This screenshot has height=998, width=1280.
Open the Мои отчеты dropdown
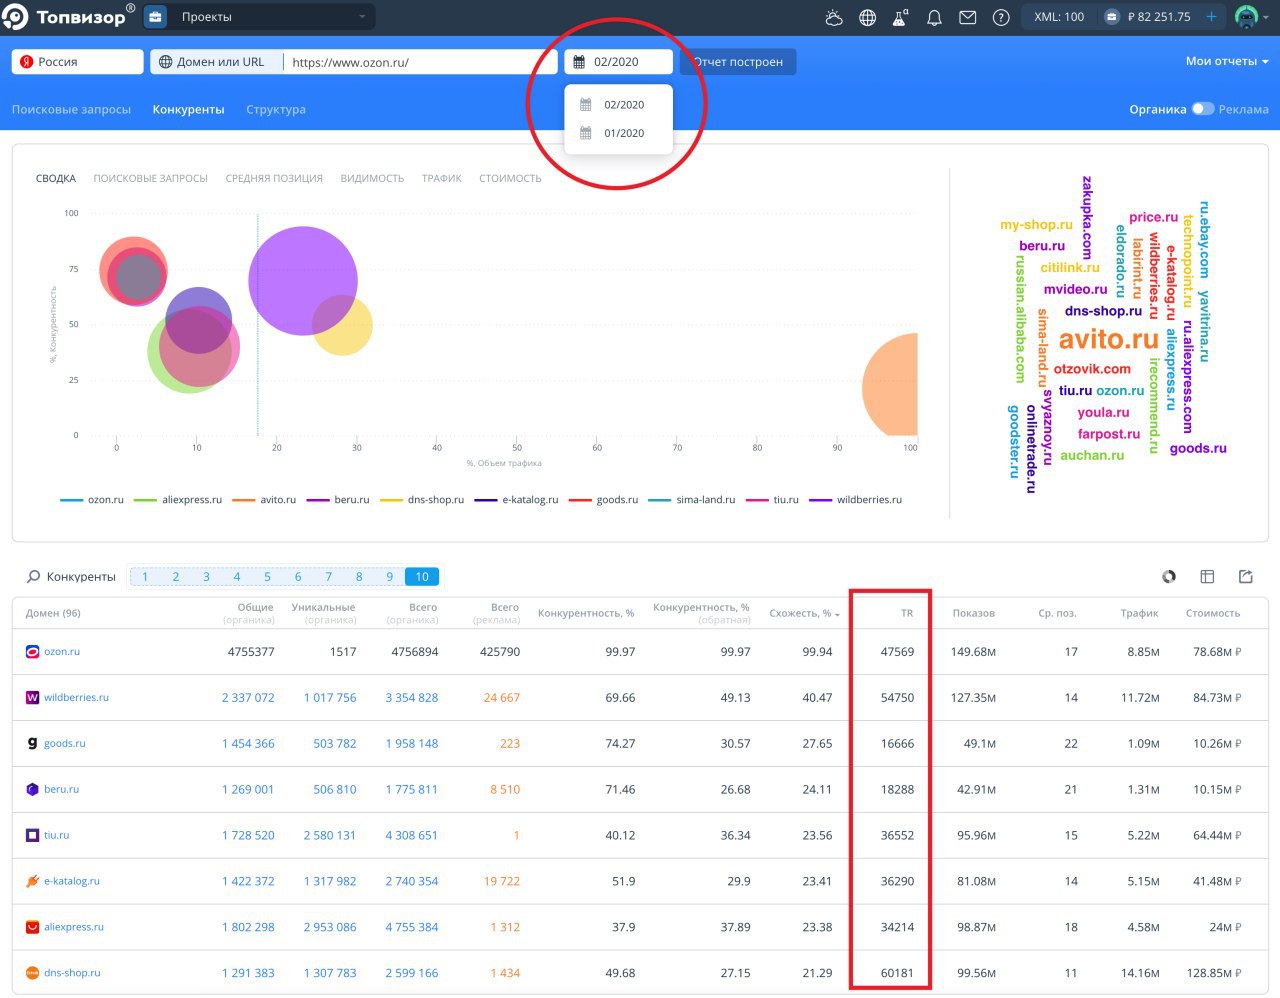[1226, 62]
